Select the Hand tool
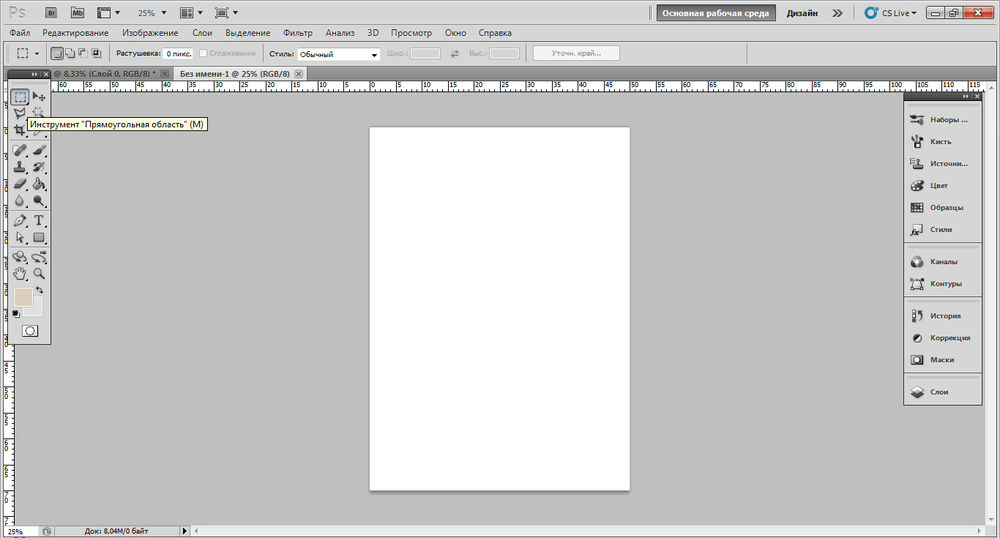The image size is (1000, 538). tap(20, 272)
